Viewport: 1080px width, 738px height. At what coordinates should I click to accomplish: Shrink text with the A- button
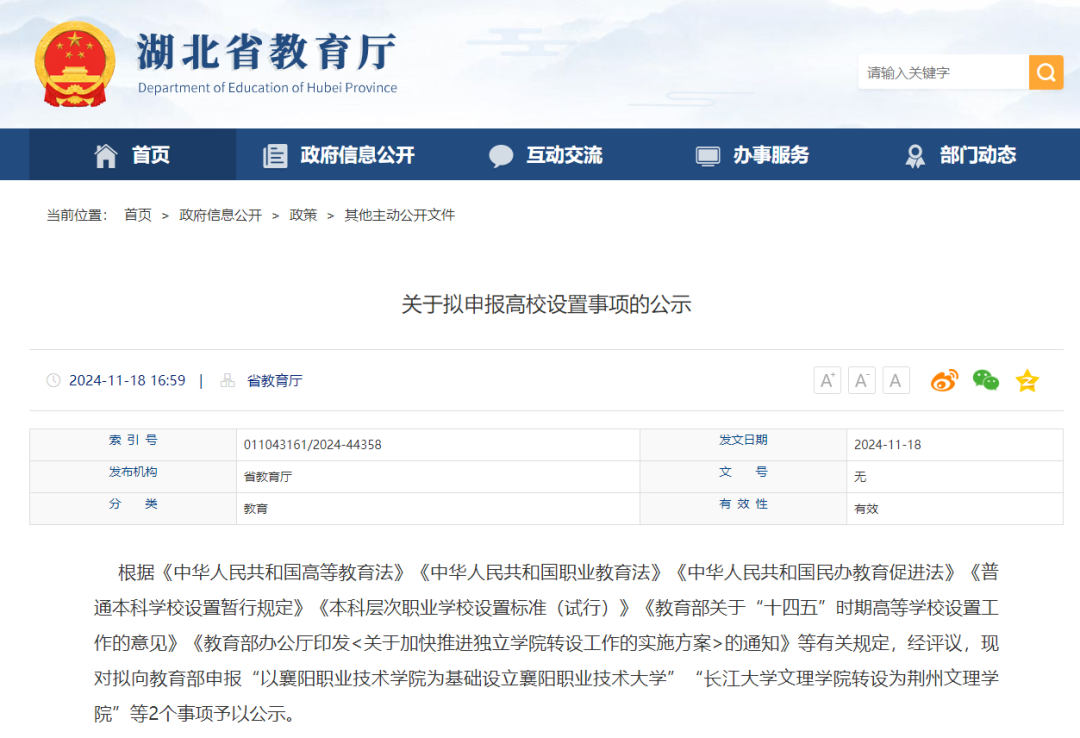point(861,380)
